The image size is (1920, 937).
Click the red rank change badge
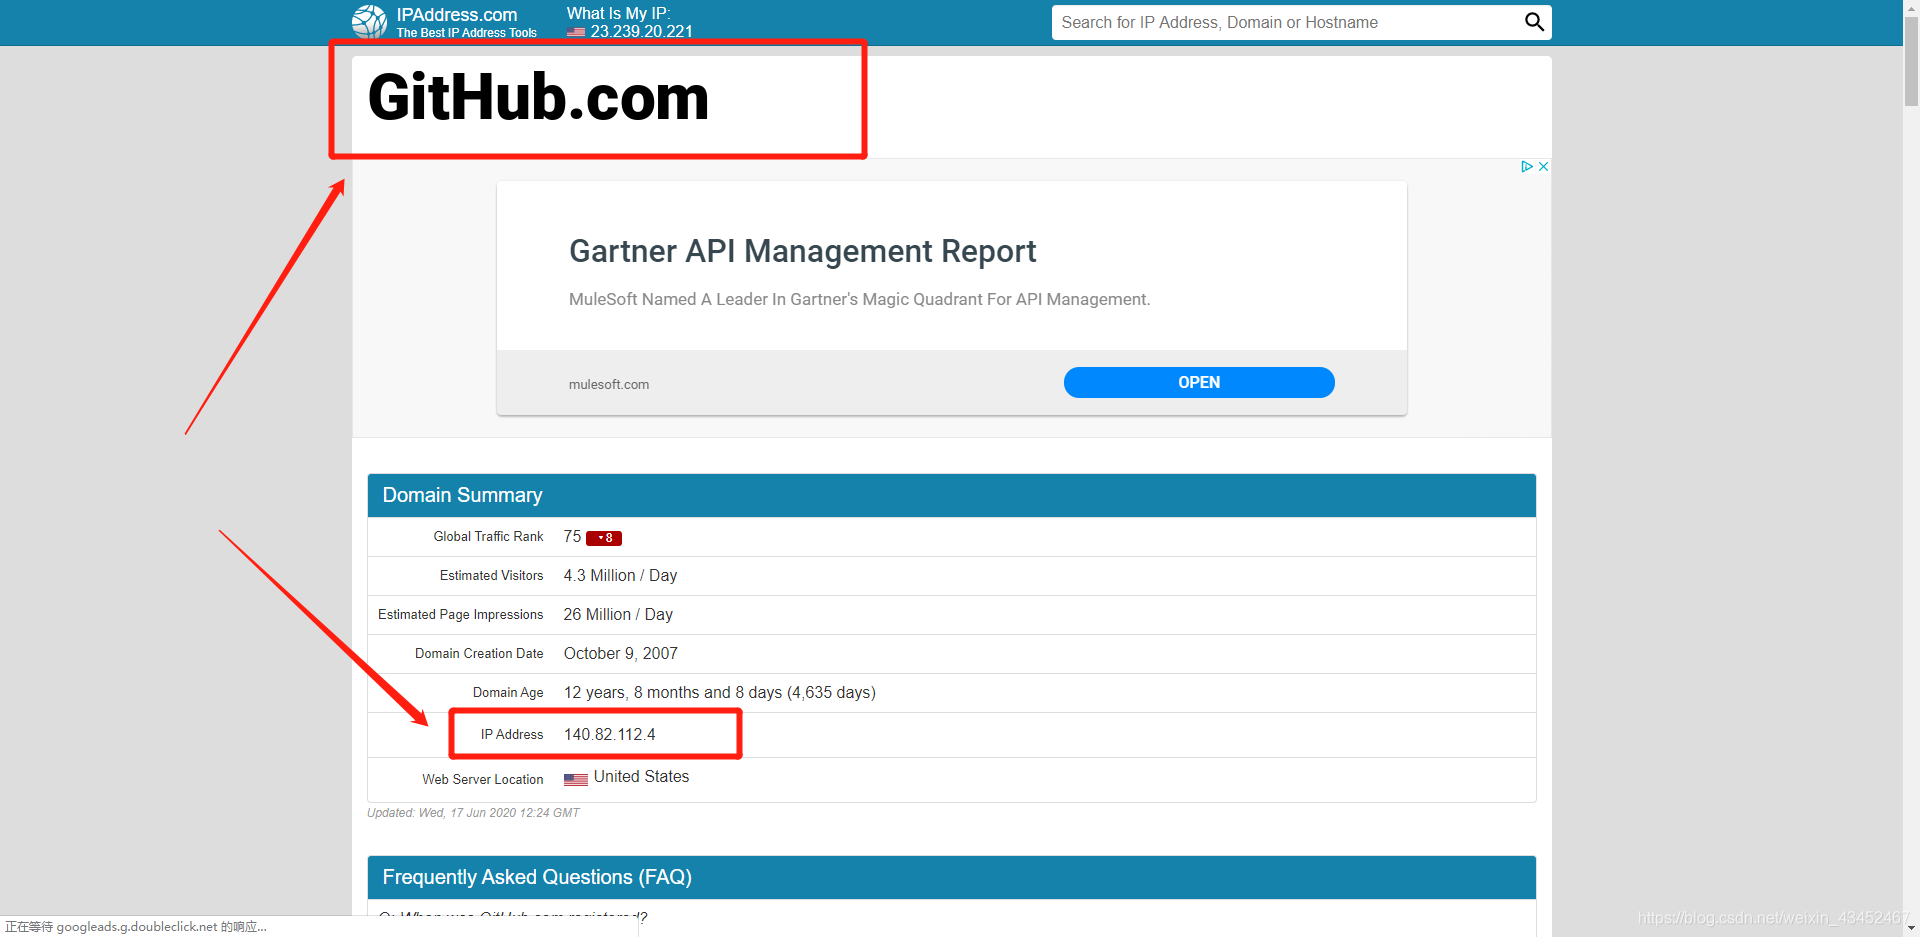[604, 538]
